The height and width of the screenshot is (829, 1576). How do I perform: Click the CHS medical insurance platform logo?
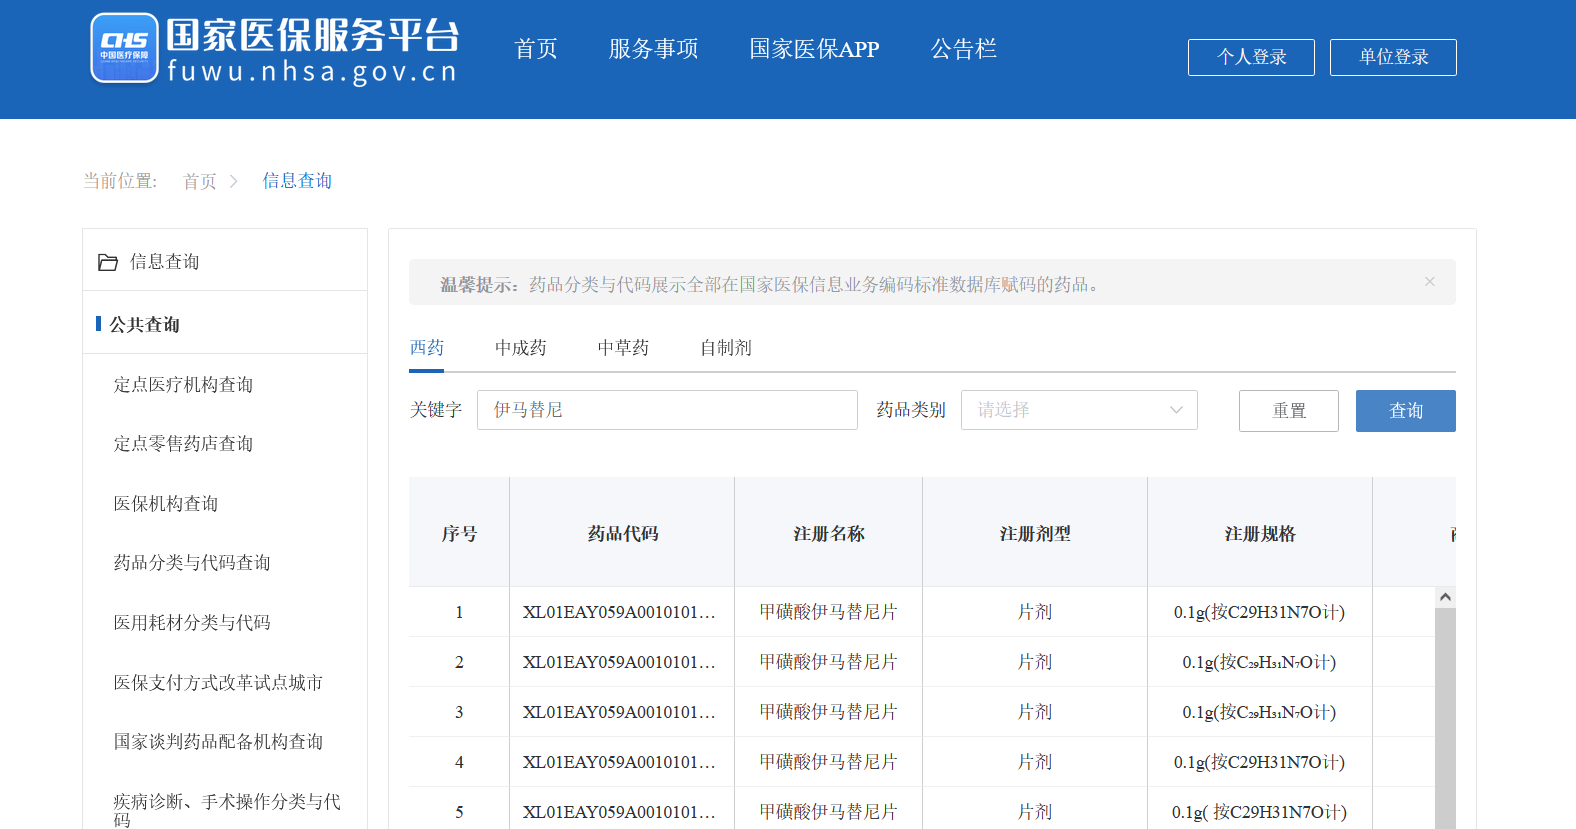coord(125,48)
